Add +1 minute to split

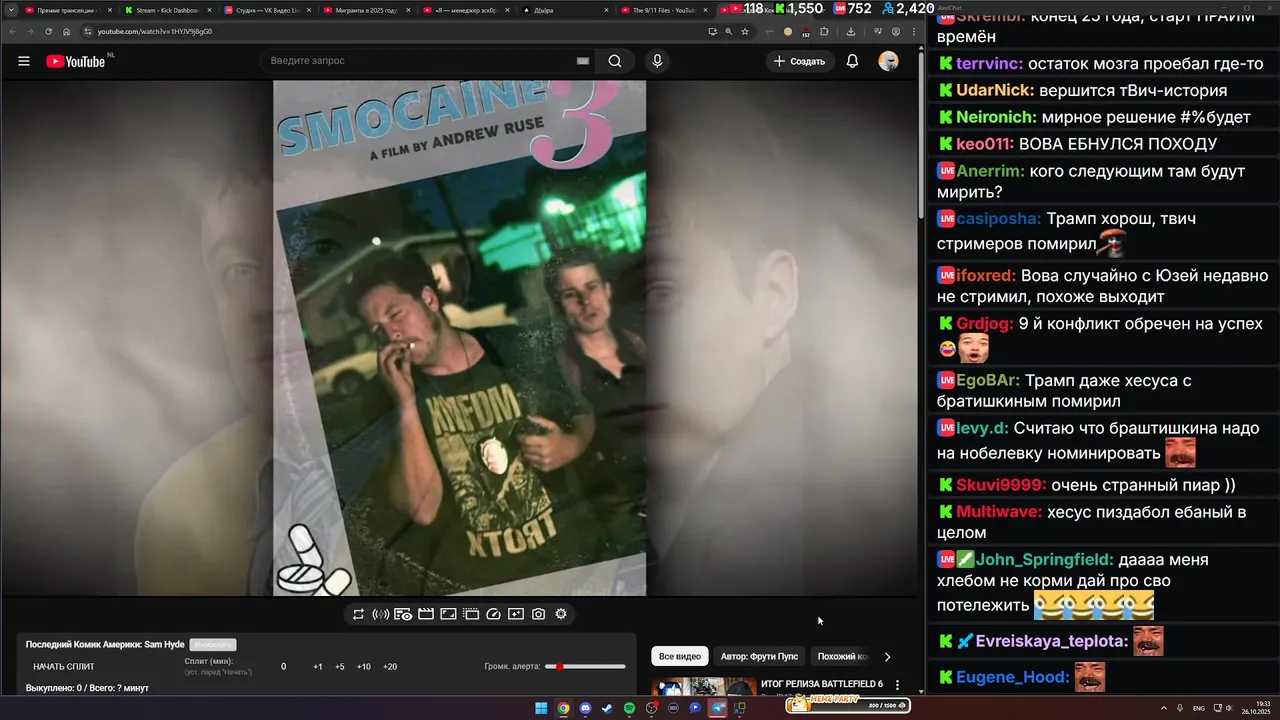(318, 666)
